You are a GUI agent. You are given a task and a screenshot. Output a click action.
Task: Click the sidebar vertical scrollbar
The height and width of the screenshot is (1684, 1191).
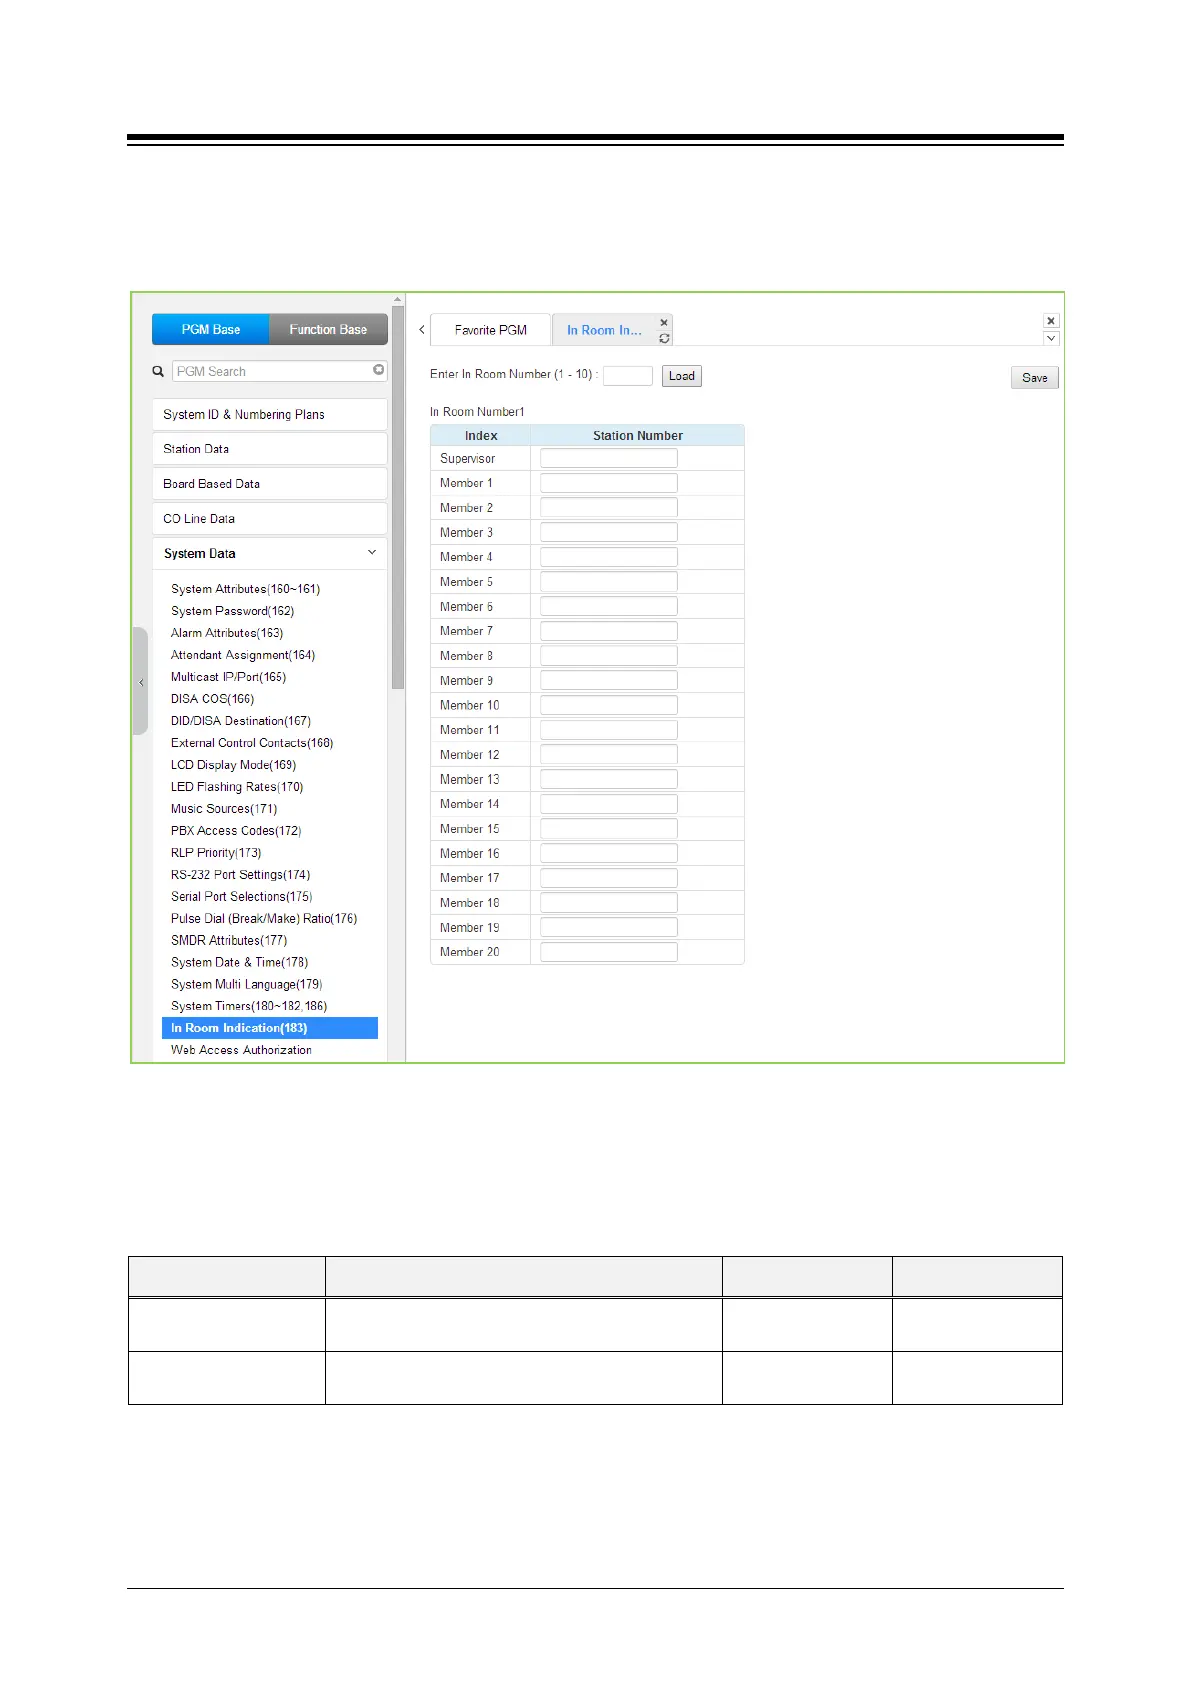[x=398, y=497]
